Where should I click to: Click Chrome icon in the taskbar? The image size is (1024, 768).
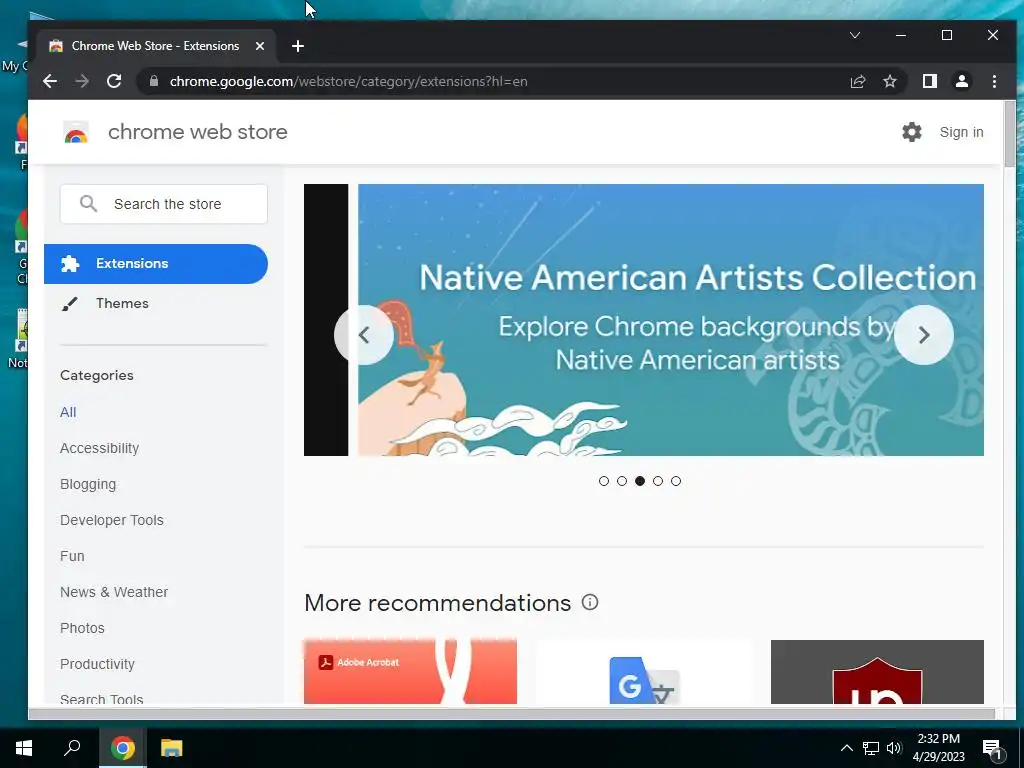click(122, 748)
